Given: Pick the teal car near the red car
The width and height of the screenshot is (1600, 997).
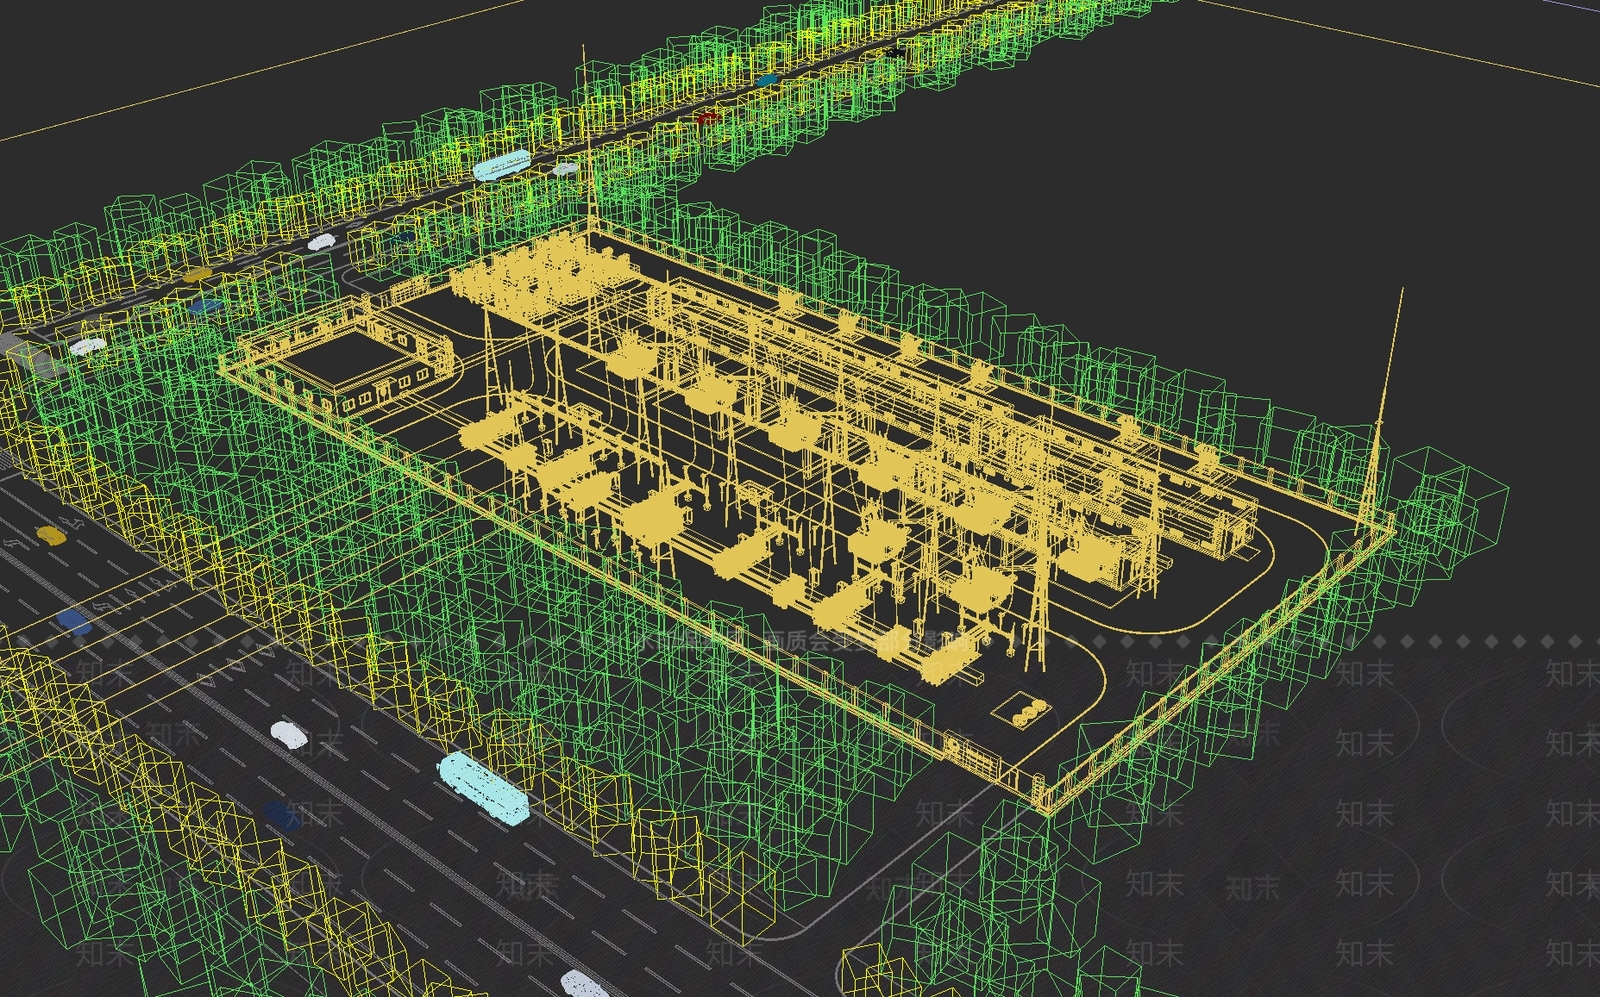Looking at the screenshot, I should [x=766, y=79].
